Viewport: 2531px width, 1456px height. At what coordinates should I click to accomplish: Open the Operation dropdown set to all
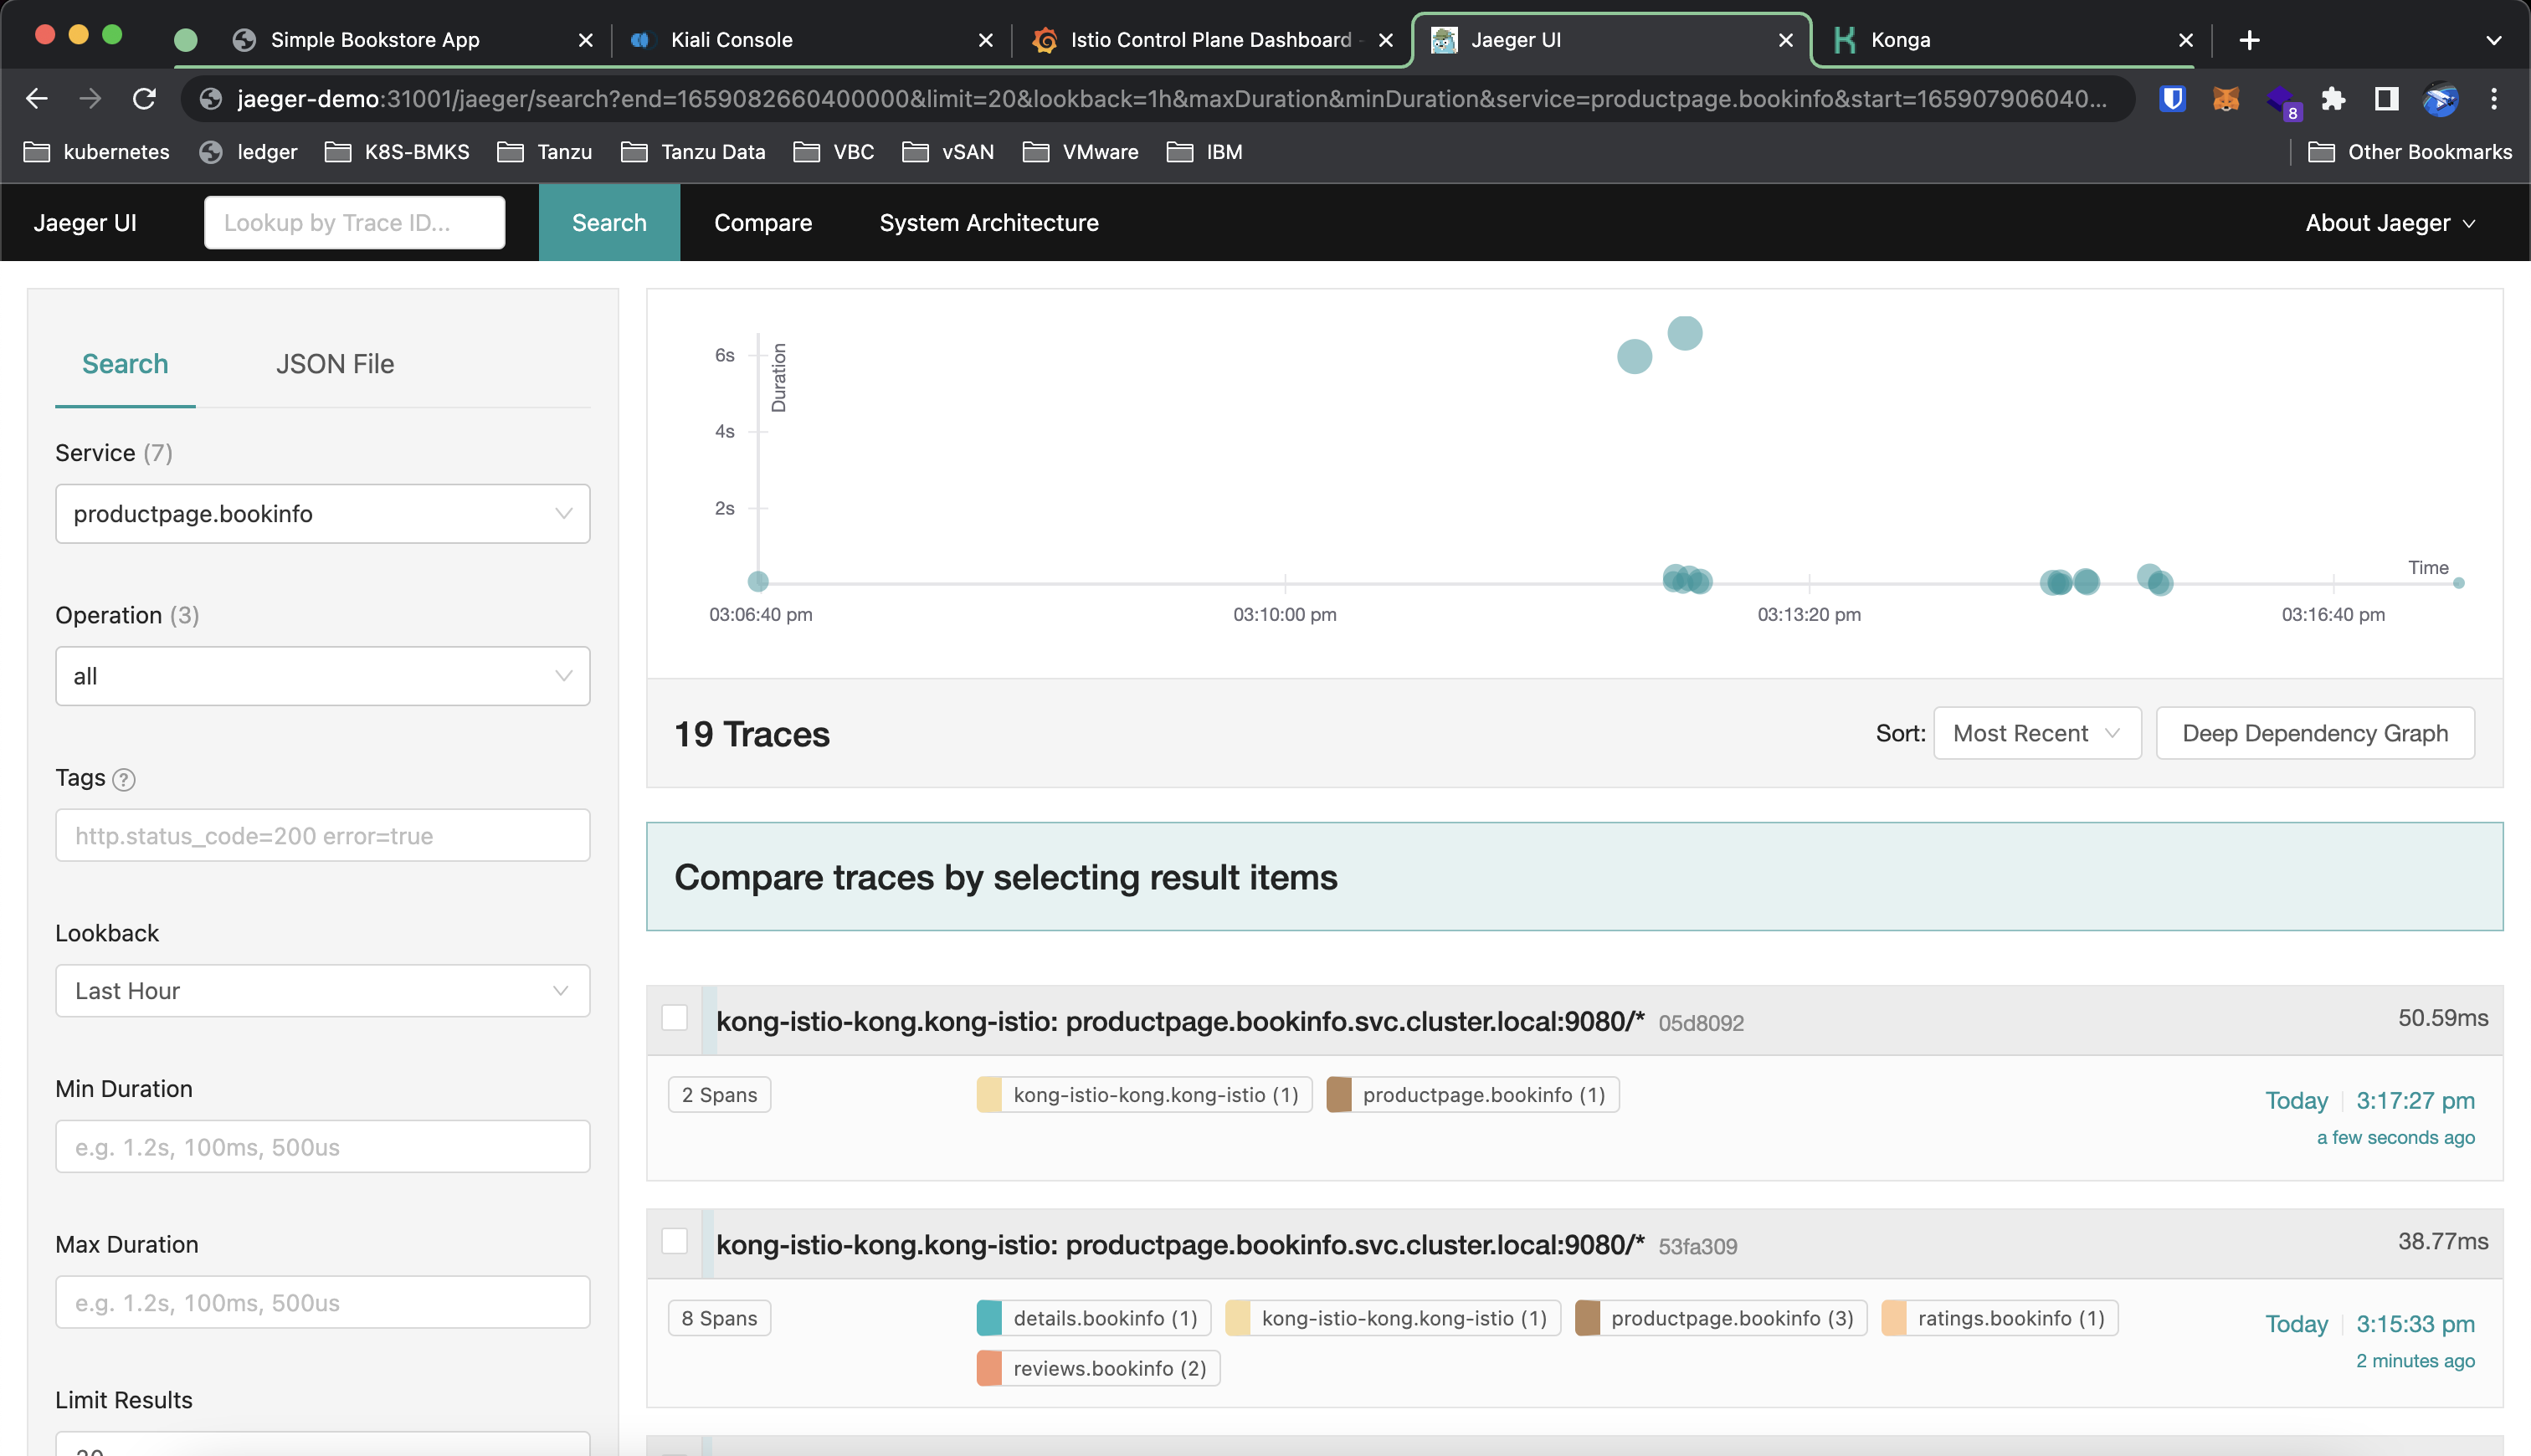[323, 676]
